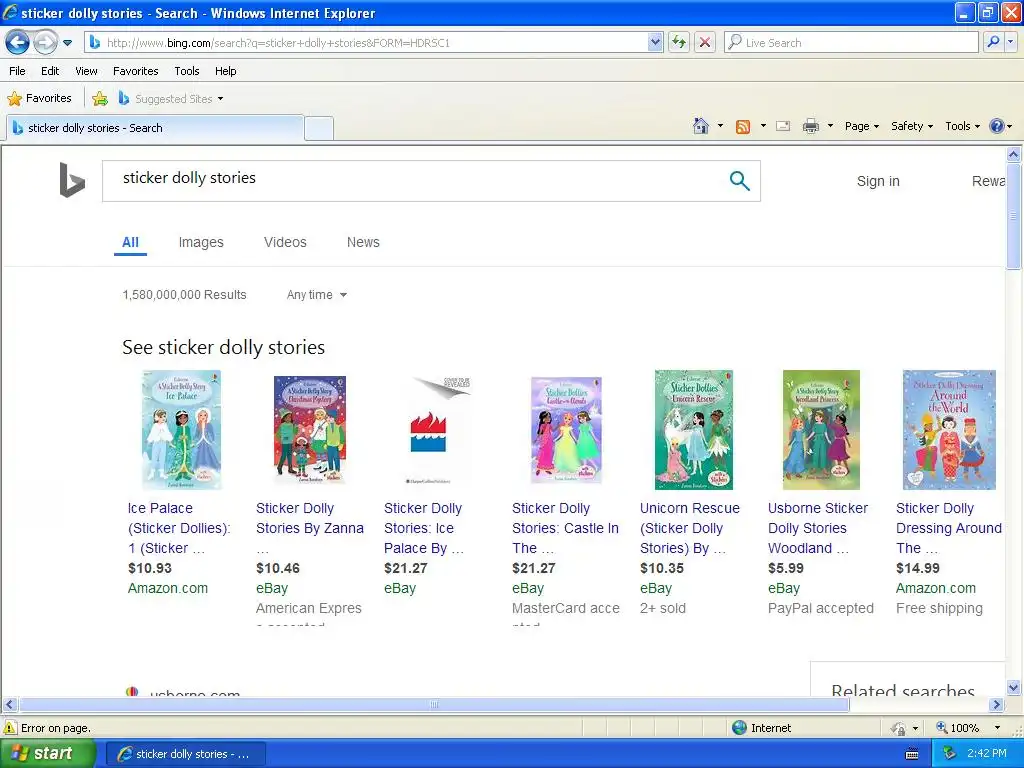
Task: Open the View menu
Action: pyautogui.click(x=86, y=71)
